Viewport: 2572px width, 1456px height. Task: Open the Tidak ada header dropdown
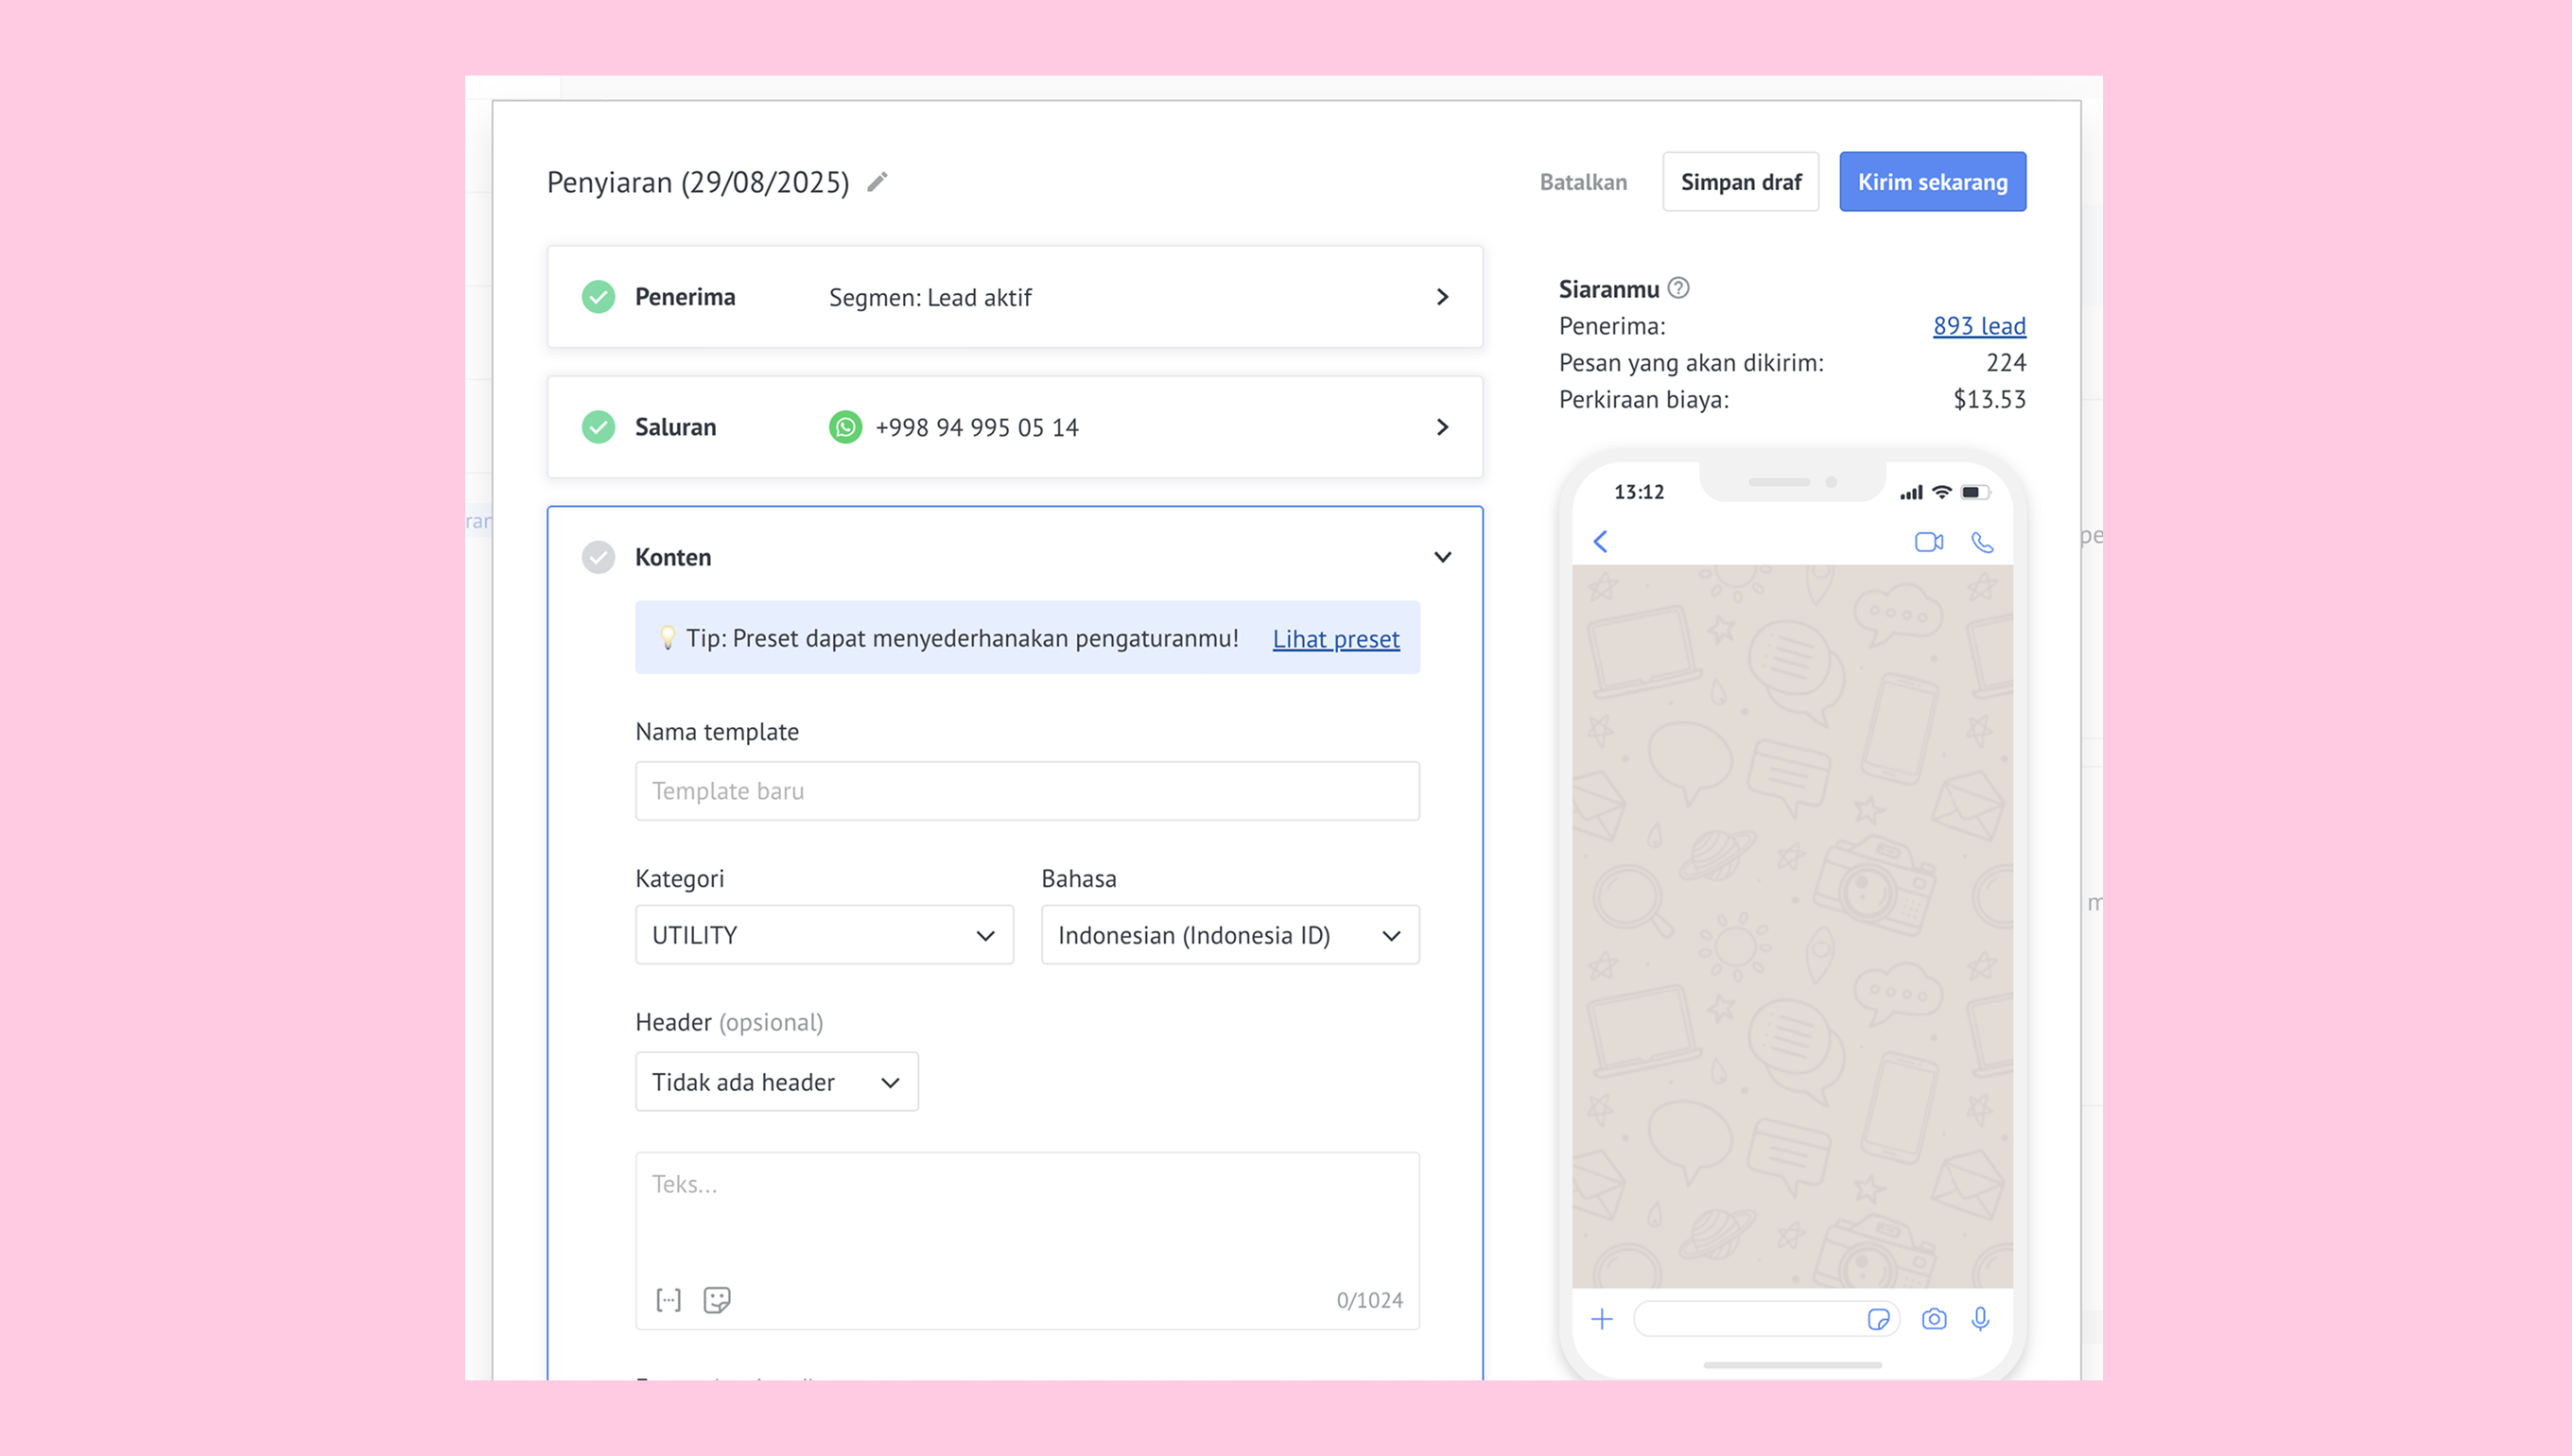776,1081
